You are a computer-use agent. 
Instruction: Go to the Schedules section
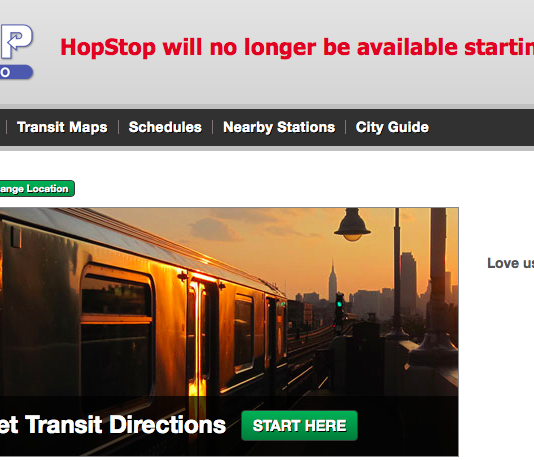pyautogui.click(x=165, y=127)
